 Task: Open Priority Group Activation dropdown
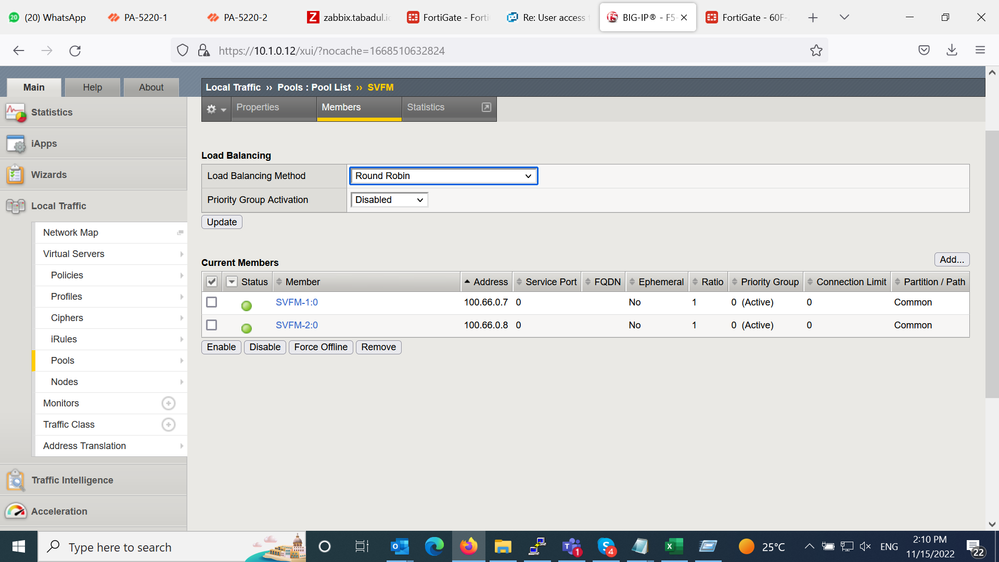389,200
